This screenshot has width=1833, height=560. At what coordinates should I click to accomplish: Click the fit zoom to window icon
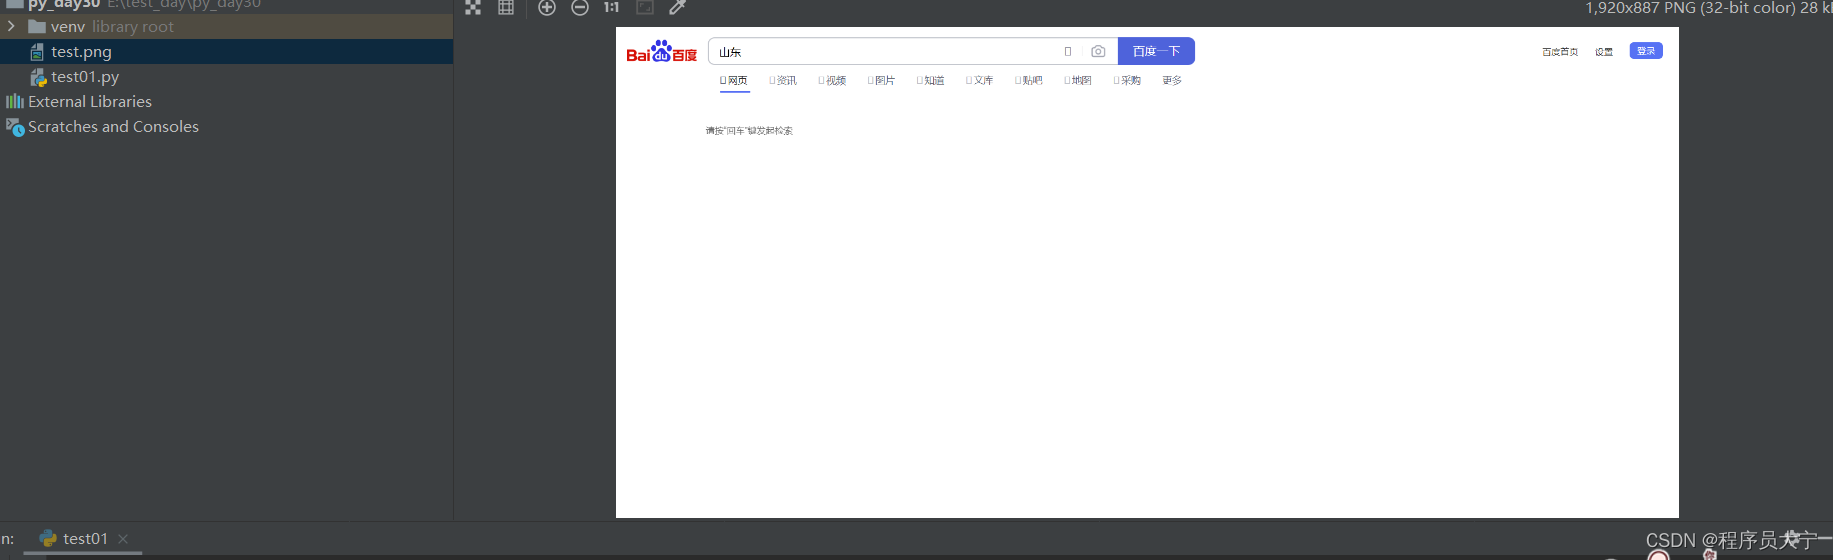pyautogui.click(x=645, y=7)
